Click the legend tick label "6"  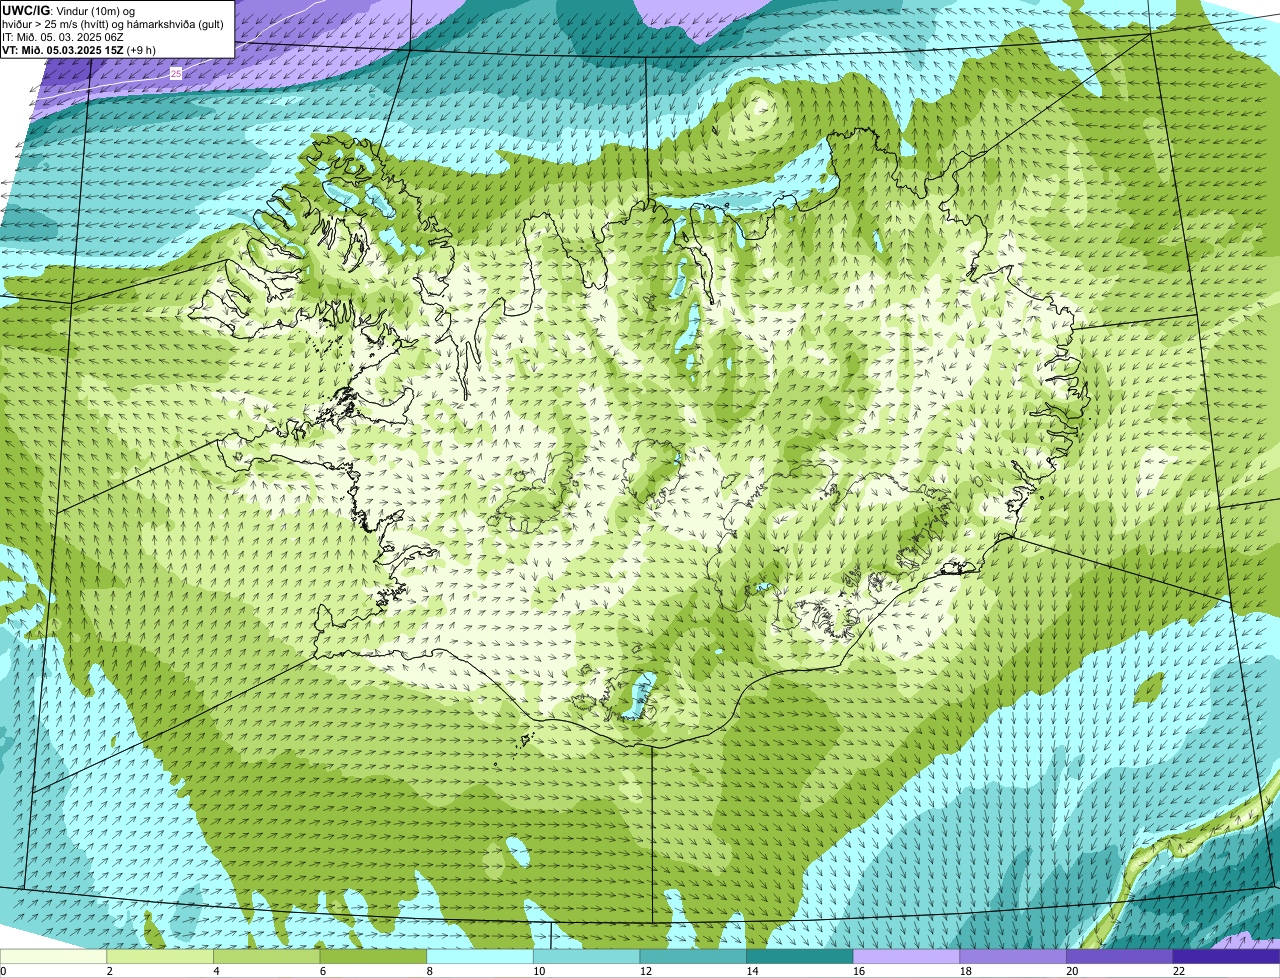click(x=323, y=971)
